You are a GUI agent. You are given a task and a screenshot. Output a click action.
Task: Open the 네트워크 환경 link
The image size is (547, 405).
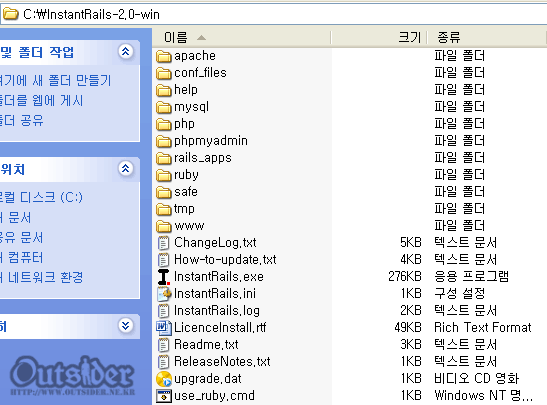click(42, 277)
